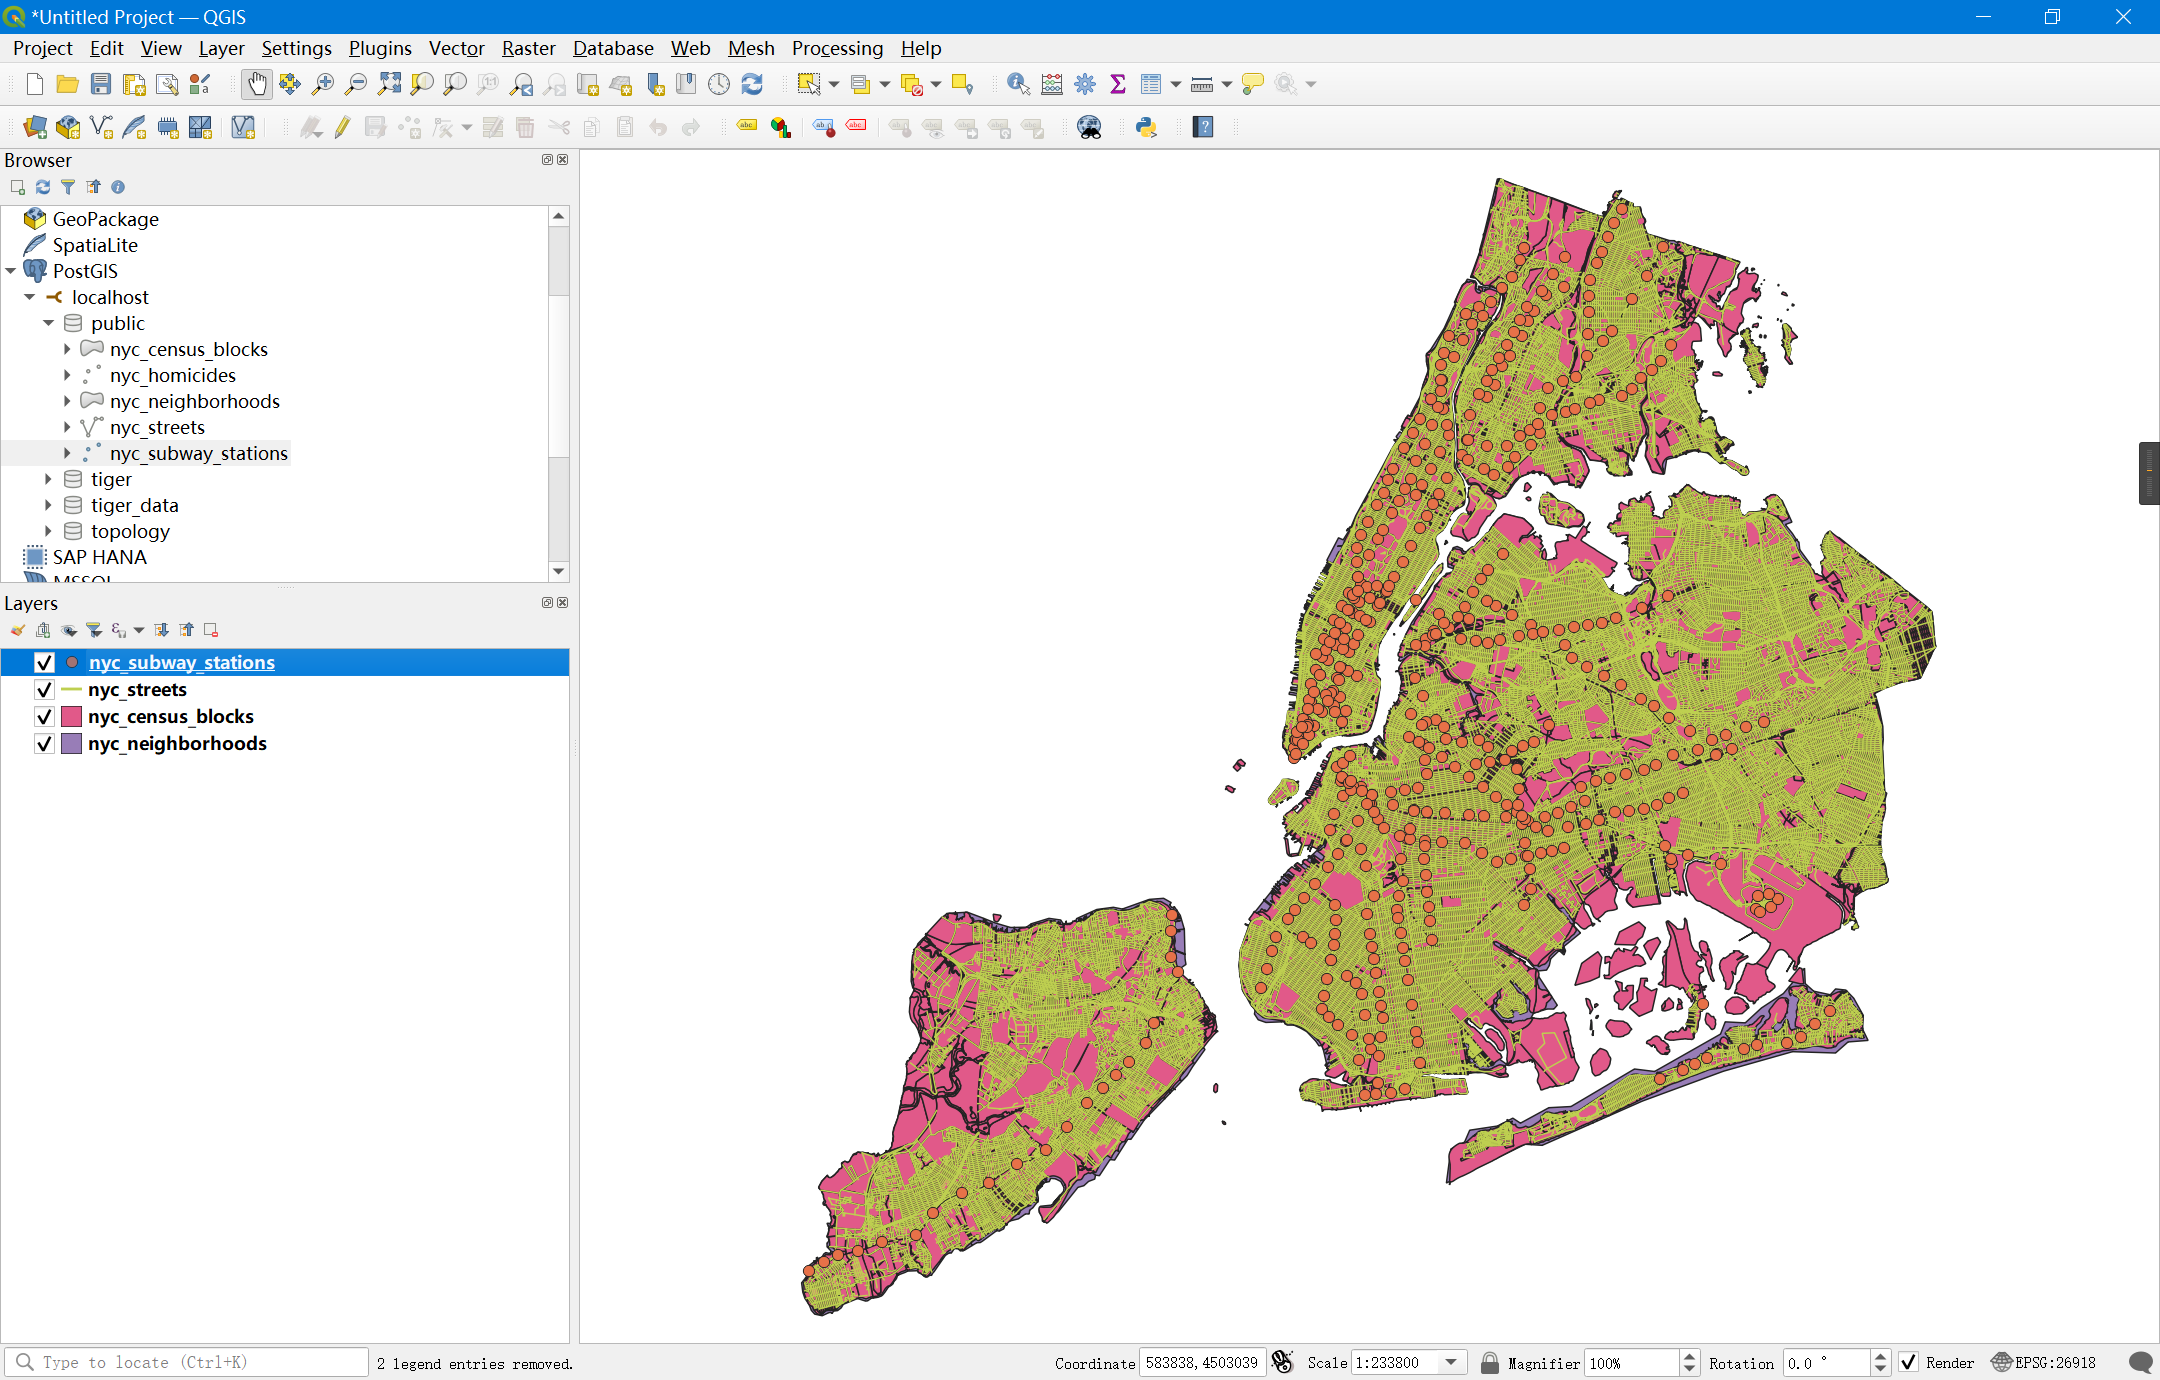The width and height of the screenshot is (2160, 1380).
Task: Open the field calculator Statistics sigma icon
Action: [1118, 85]
